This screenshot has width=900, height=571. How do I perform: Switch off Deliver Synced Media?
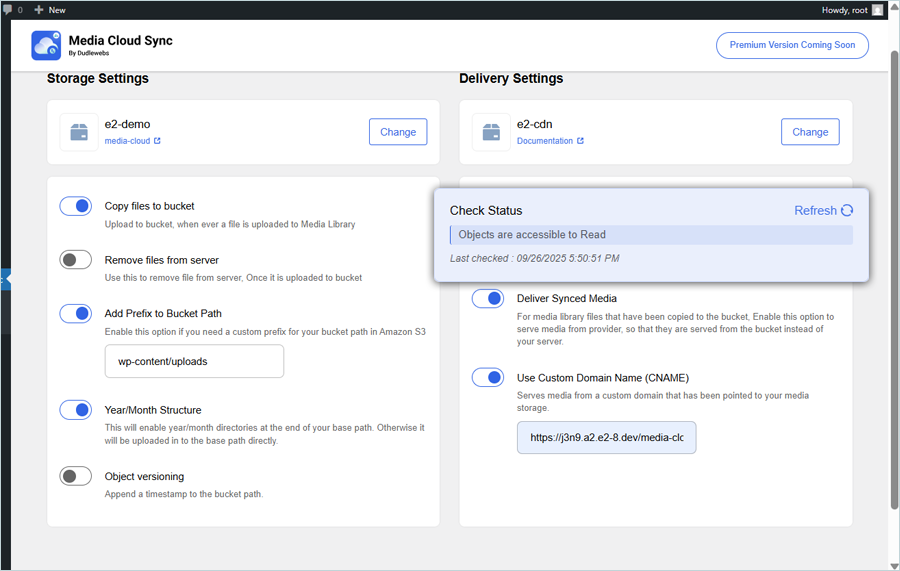coord(488,298)
